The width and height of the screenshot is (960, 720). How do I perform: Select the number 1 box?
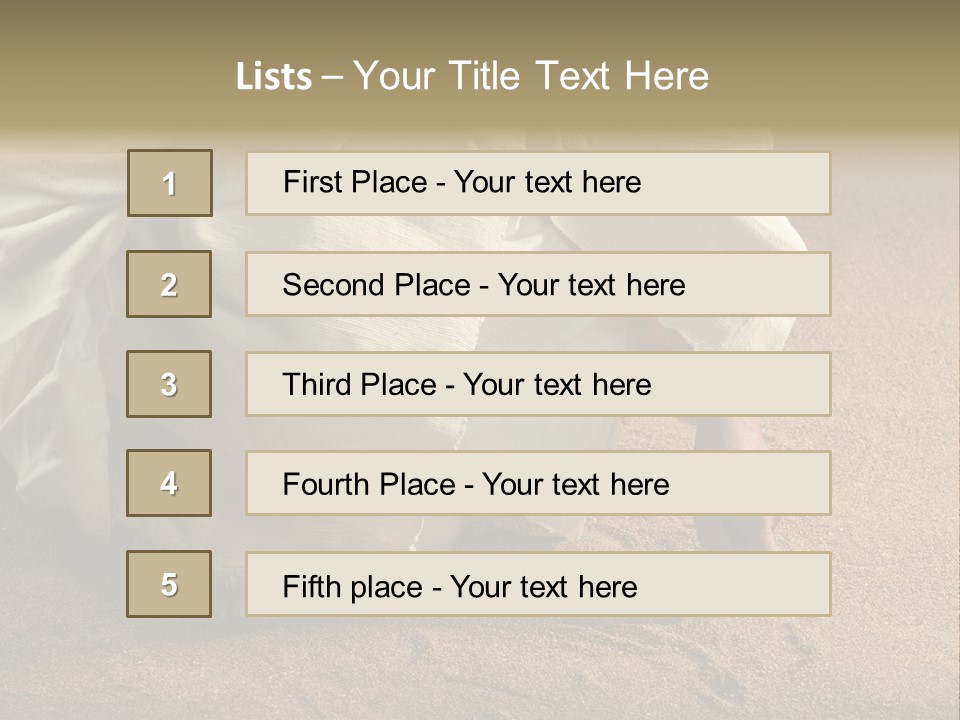[x=170, y=183]
